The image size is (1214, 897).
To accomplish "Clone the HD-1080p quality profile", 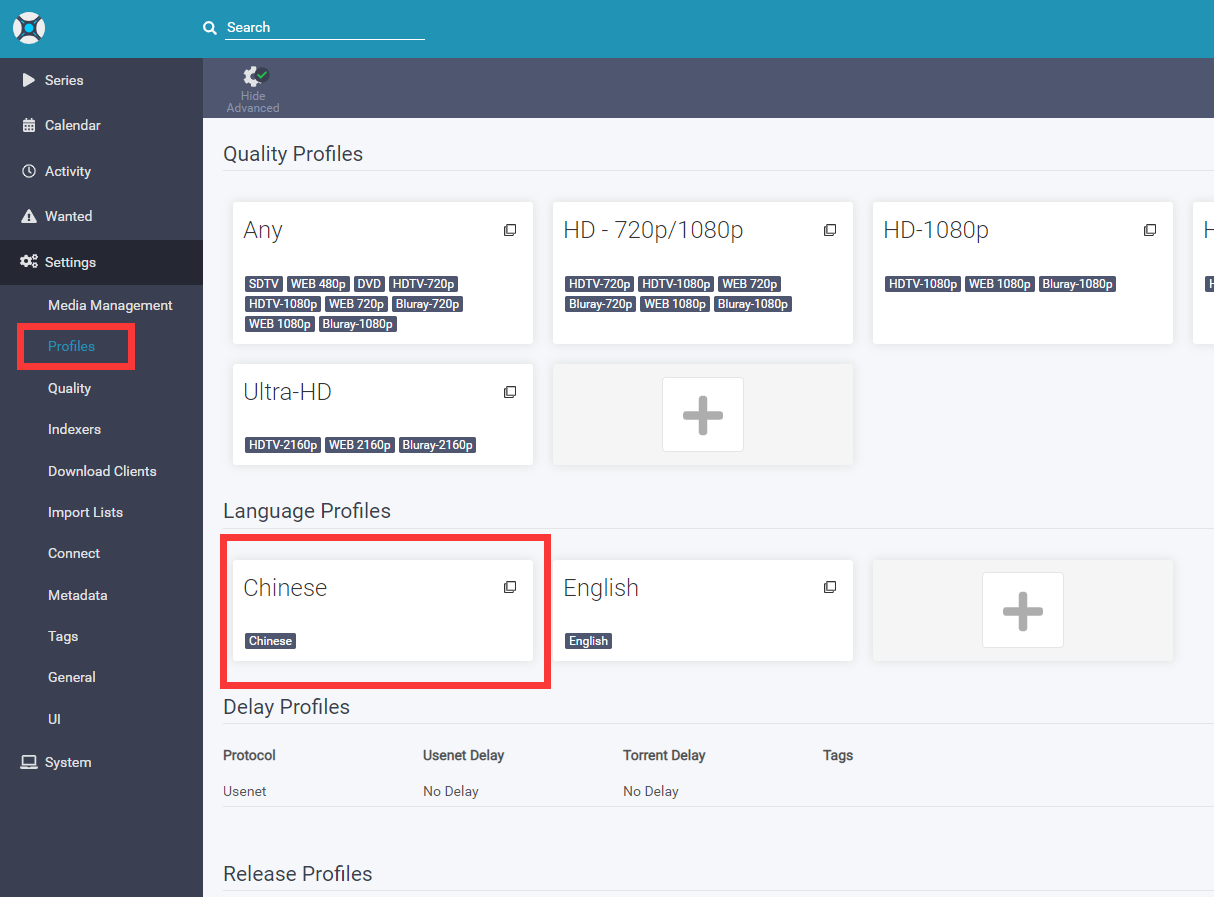I will (x=1150, y=231).
